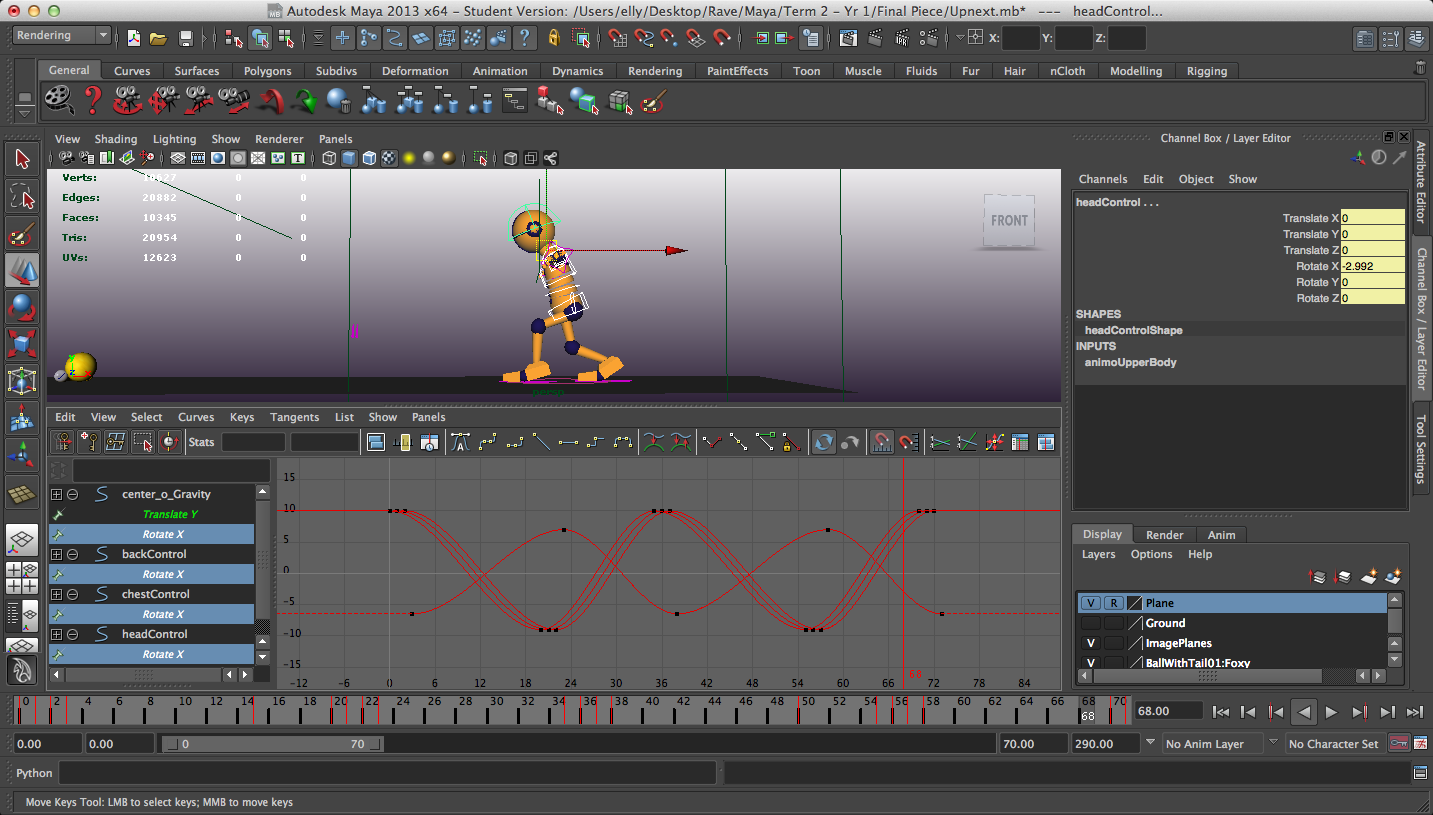The width and height of the screenshot is (1433, 815).
Task: Collapse the center_o_Gravity channel group
Action: (71, 494)
